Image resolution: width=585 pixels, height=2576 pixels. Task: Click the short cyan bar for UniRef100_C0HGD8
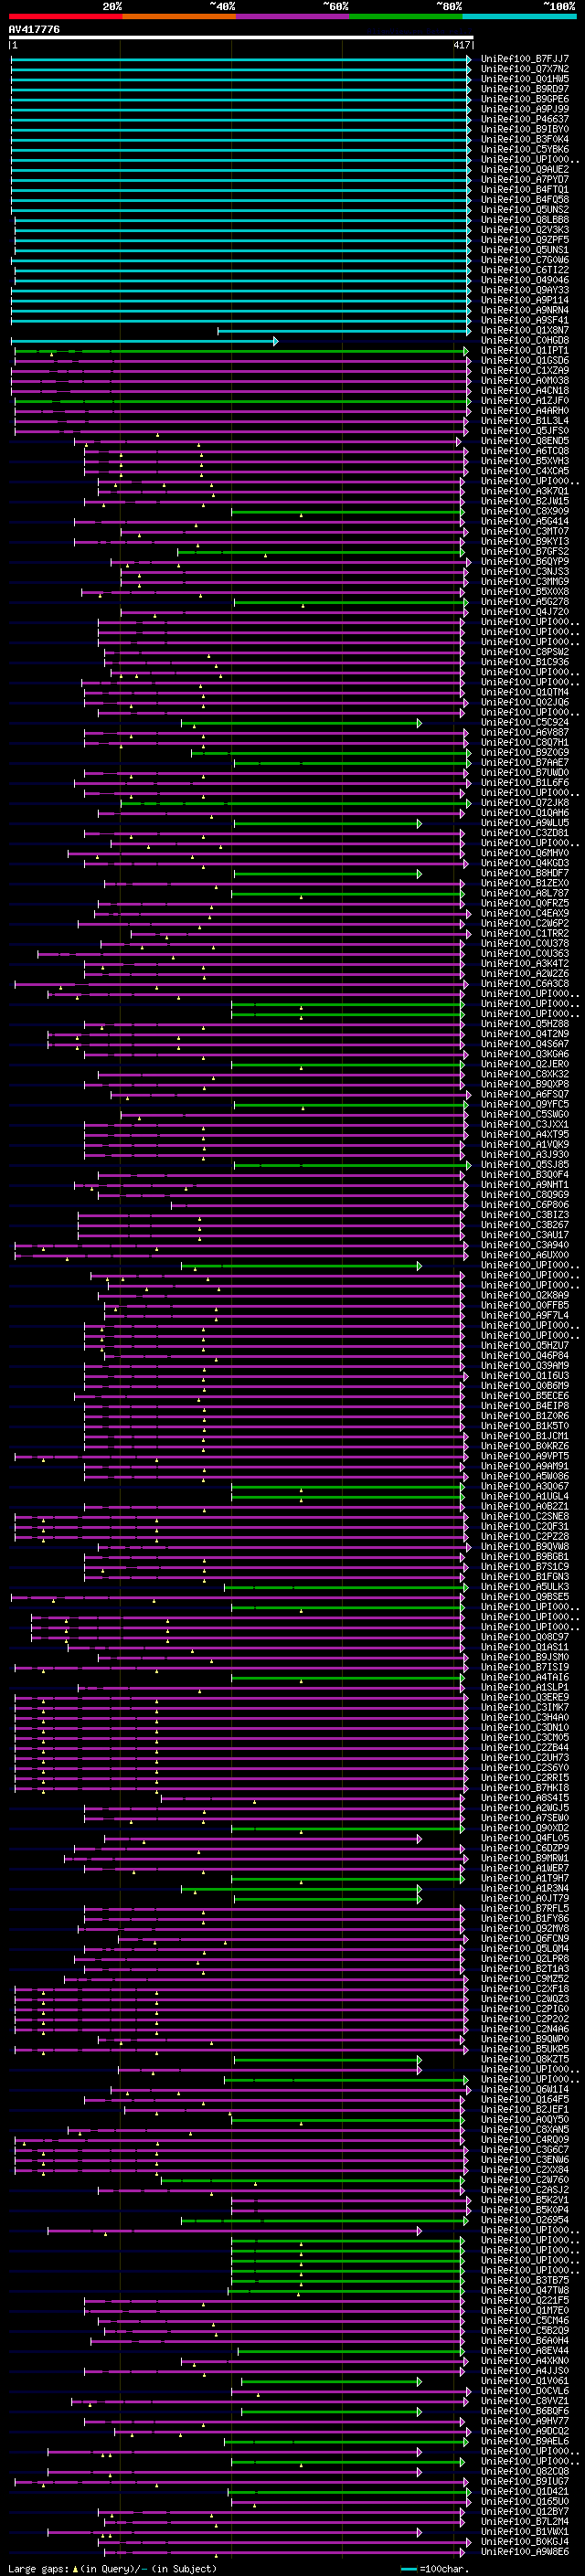click(x=144, y=341)
